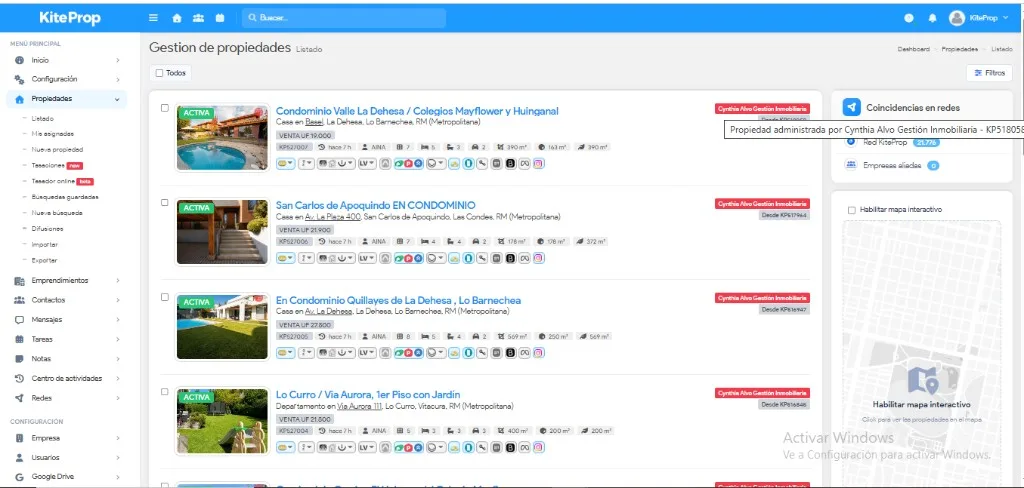This screenshot has width=1024, height=488.
Task: Open the KiteProp user avatar menu
Action: pyautogui.click(x=978, y=18)
